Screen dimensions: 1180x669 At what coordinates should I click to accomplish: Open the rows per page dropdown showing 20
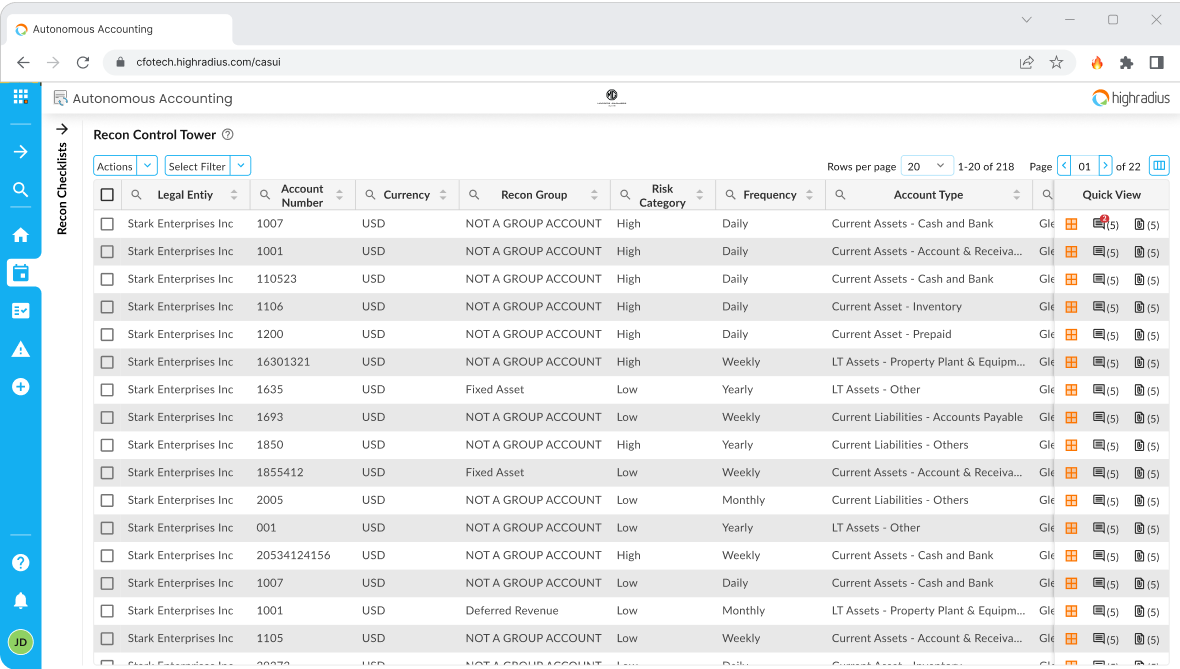pos(927,166)
